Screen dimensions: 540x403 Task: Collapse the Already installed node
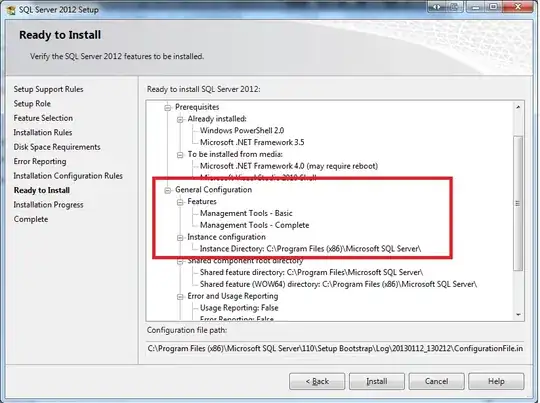point(180,120)
